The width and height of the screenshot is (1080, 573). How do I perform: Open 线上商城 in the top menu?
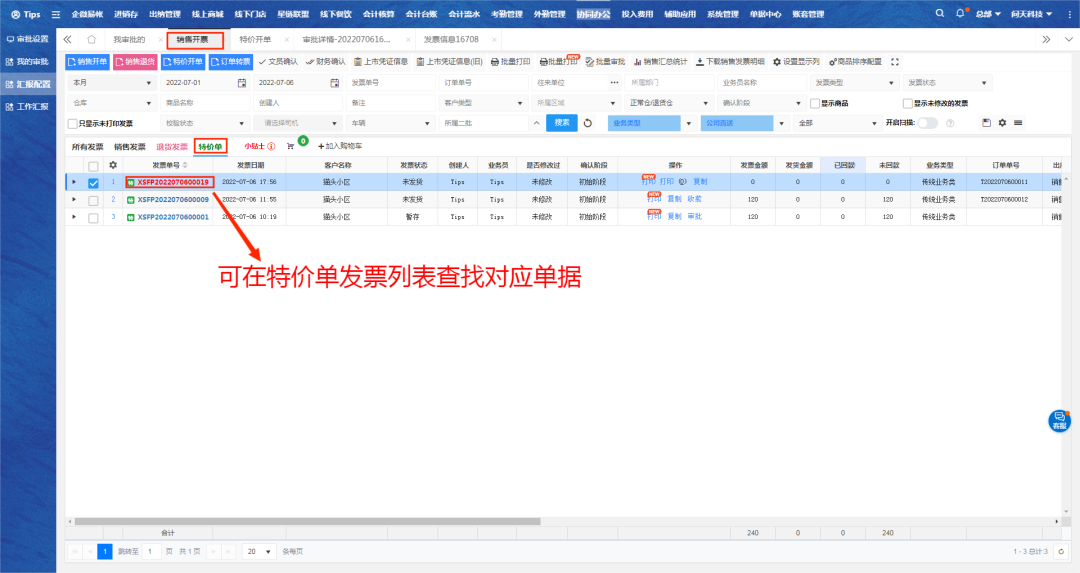pyautogui.click(x=208, y=14)
